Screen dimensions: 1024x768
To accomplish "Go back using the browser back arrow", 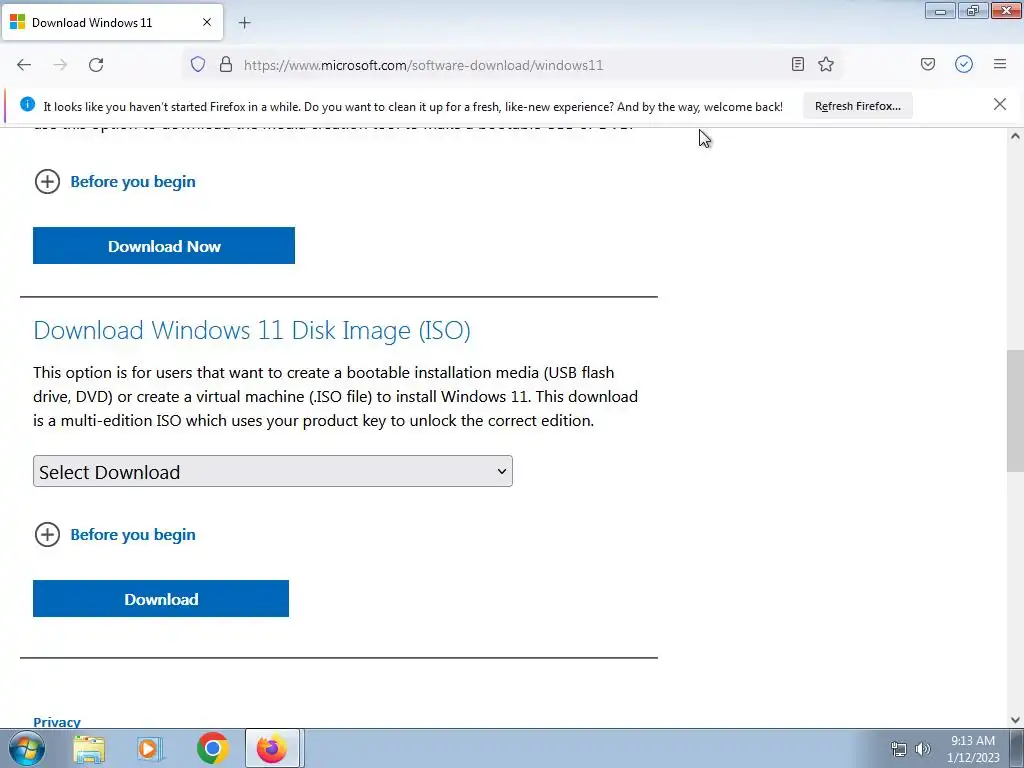I will [x=24, y=65].
